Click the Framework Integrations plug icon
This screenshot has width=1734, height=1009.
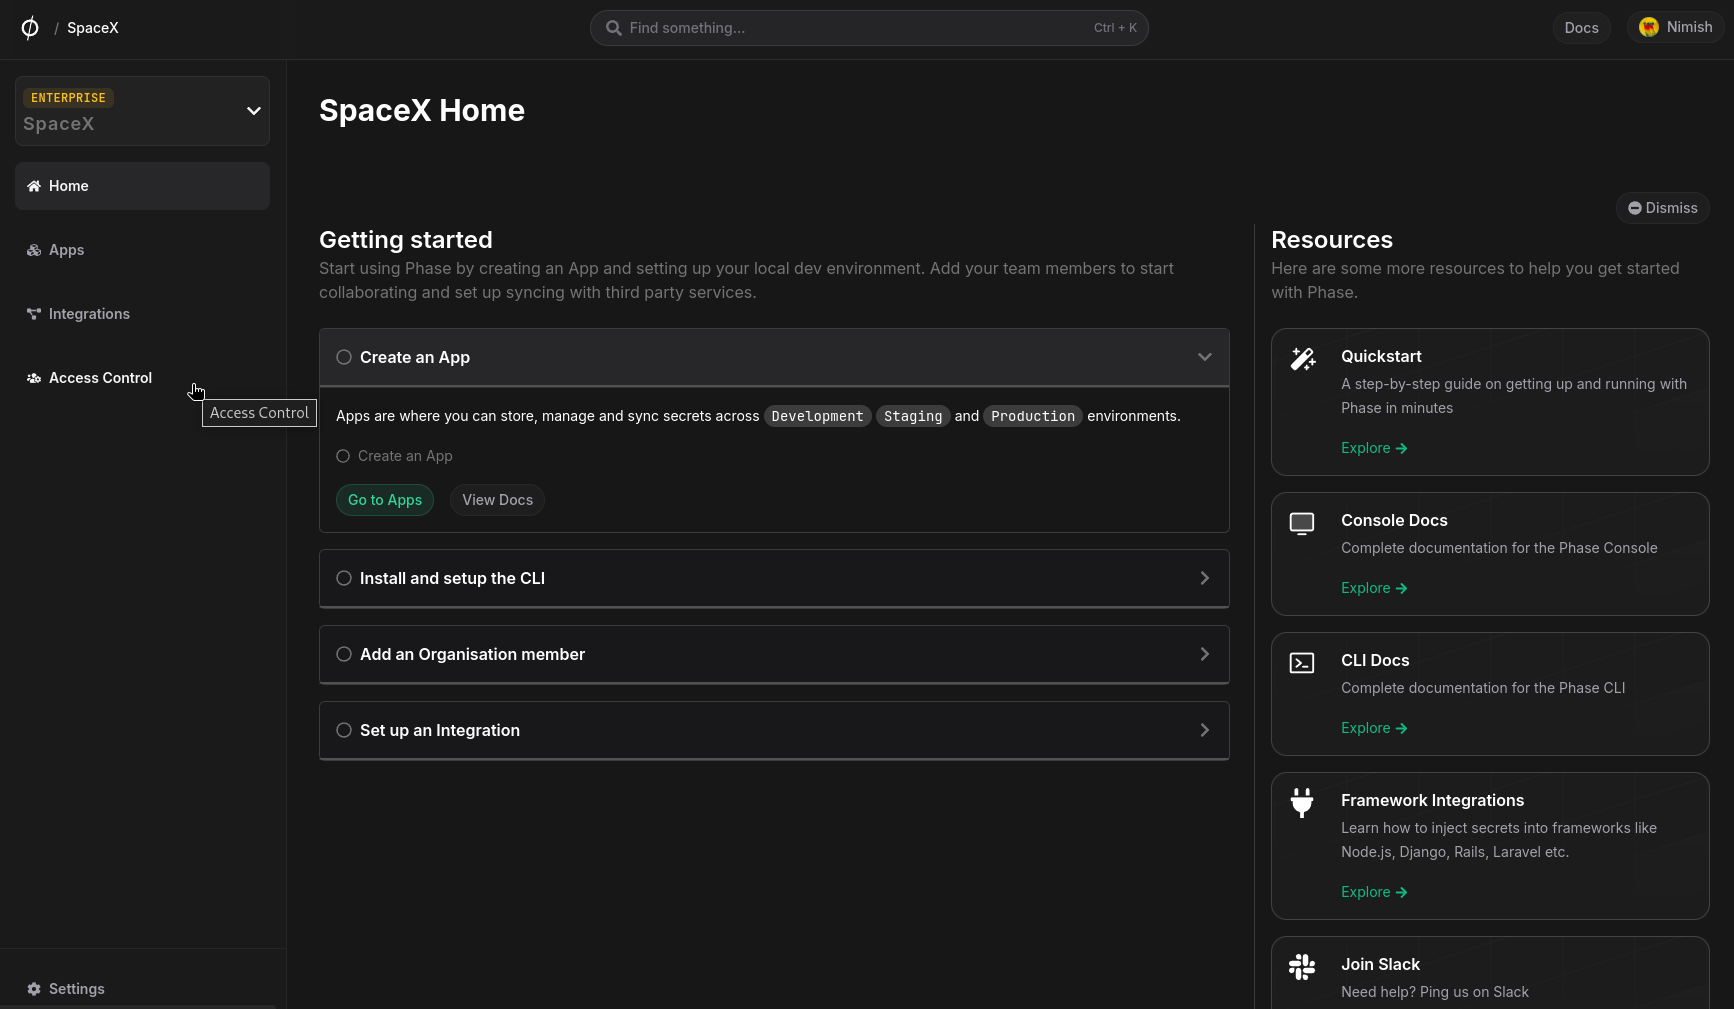[x=1302, y=803]
